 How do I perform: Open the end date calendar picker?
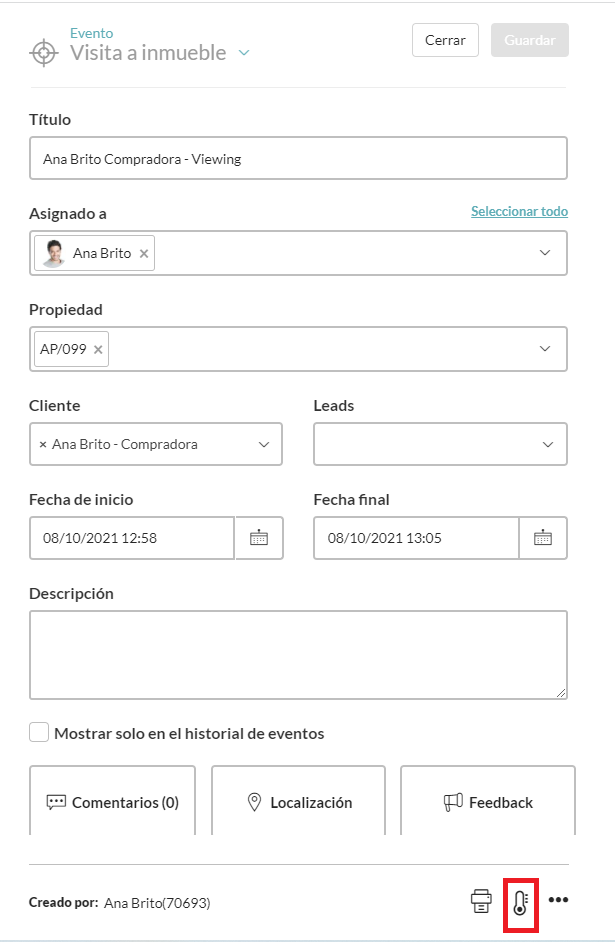pos(543,538)
